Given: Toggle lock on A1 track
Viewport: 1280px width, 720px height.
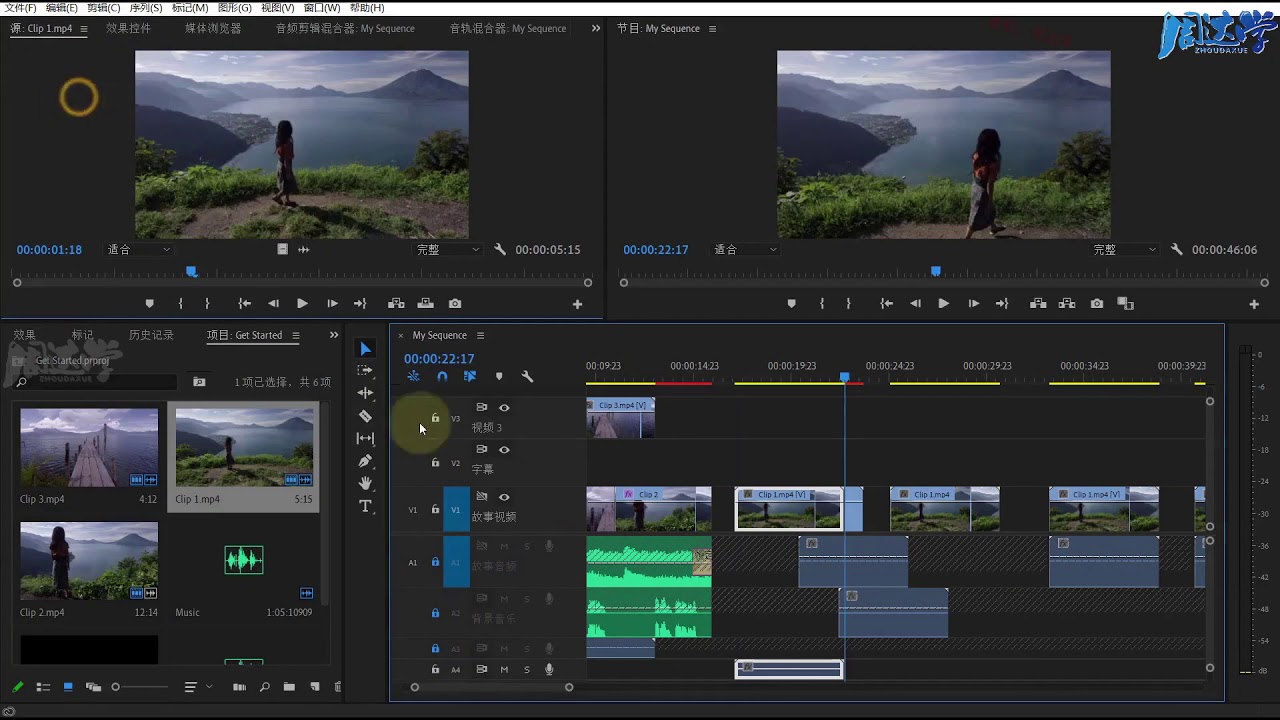Looking at the screenshot, I should (x=435, y=562).
